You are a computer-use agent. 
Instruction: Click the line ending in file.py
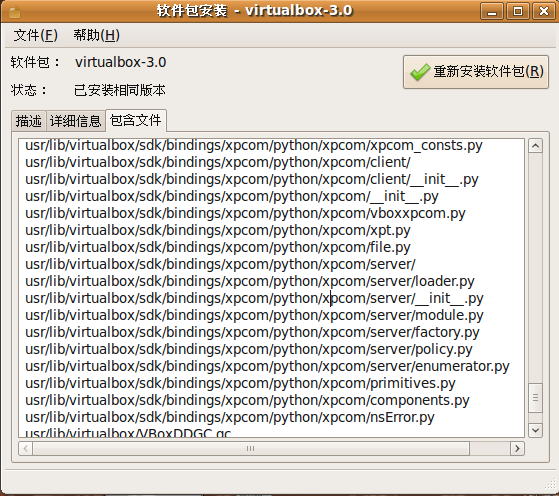tap(218, 247)
